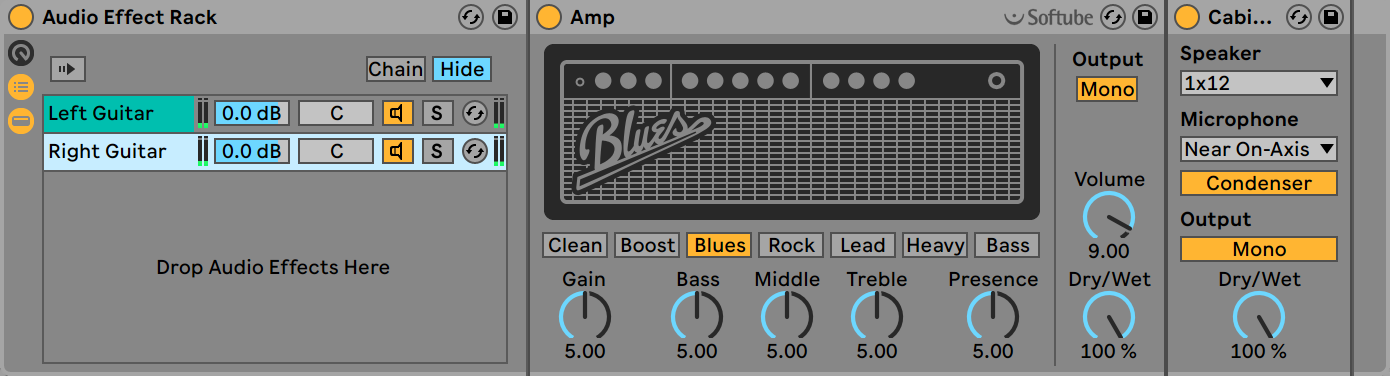
Task: Click Right Guitar pan C field
Action: click(x=336, y=151)
